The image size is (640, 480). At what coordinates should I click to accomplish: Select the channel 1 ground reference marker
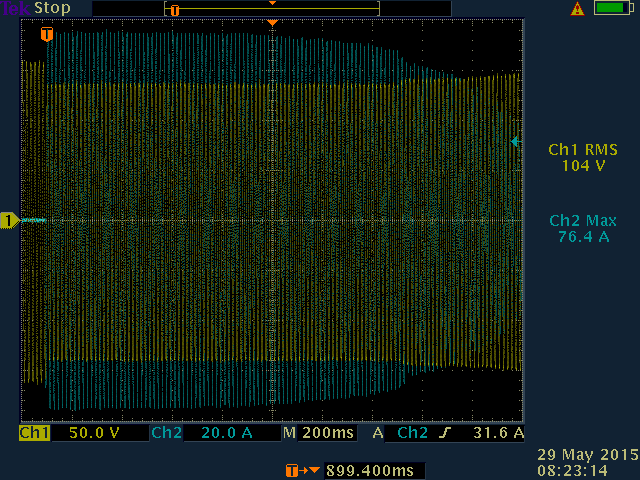click(x=10, y=220)
